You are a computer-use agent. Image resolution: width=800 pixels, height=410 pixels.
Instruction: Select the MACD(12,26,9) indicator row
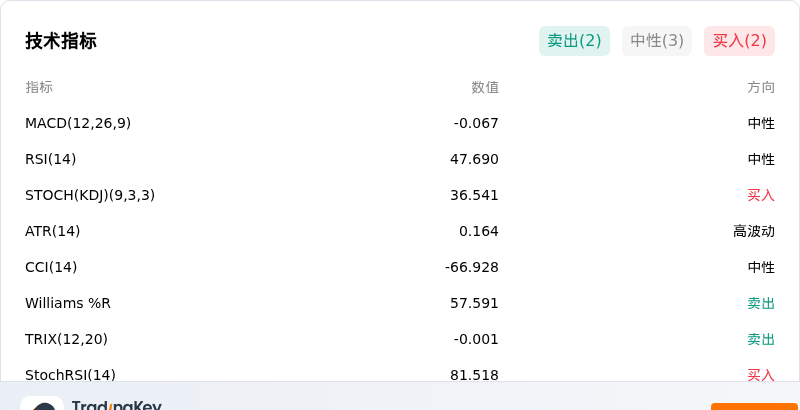(400, 123)
